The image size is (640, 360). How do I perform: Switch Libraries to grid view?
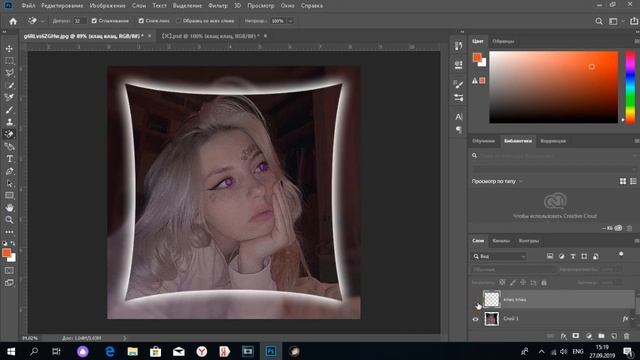click(623, 181)
